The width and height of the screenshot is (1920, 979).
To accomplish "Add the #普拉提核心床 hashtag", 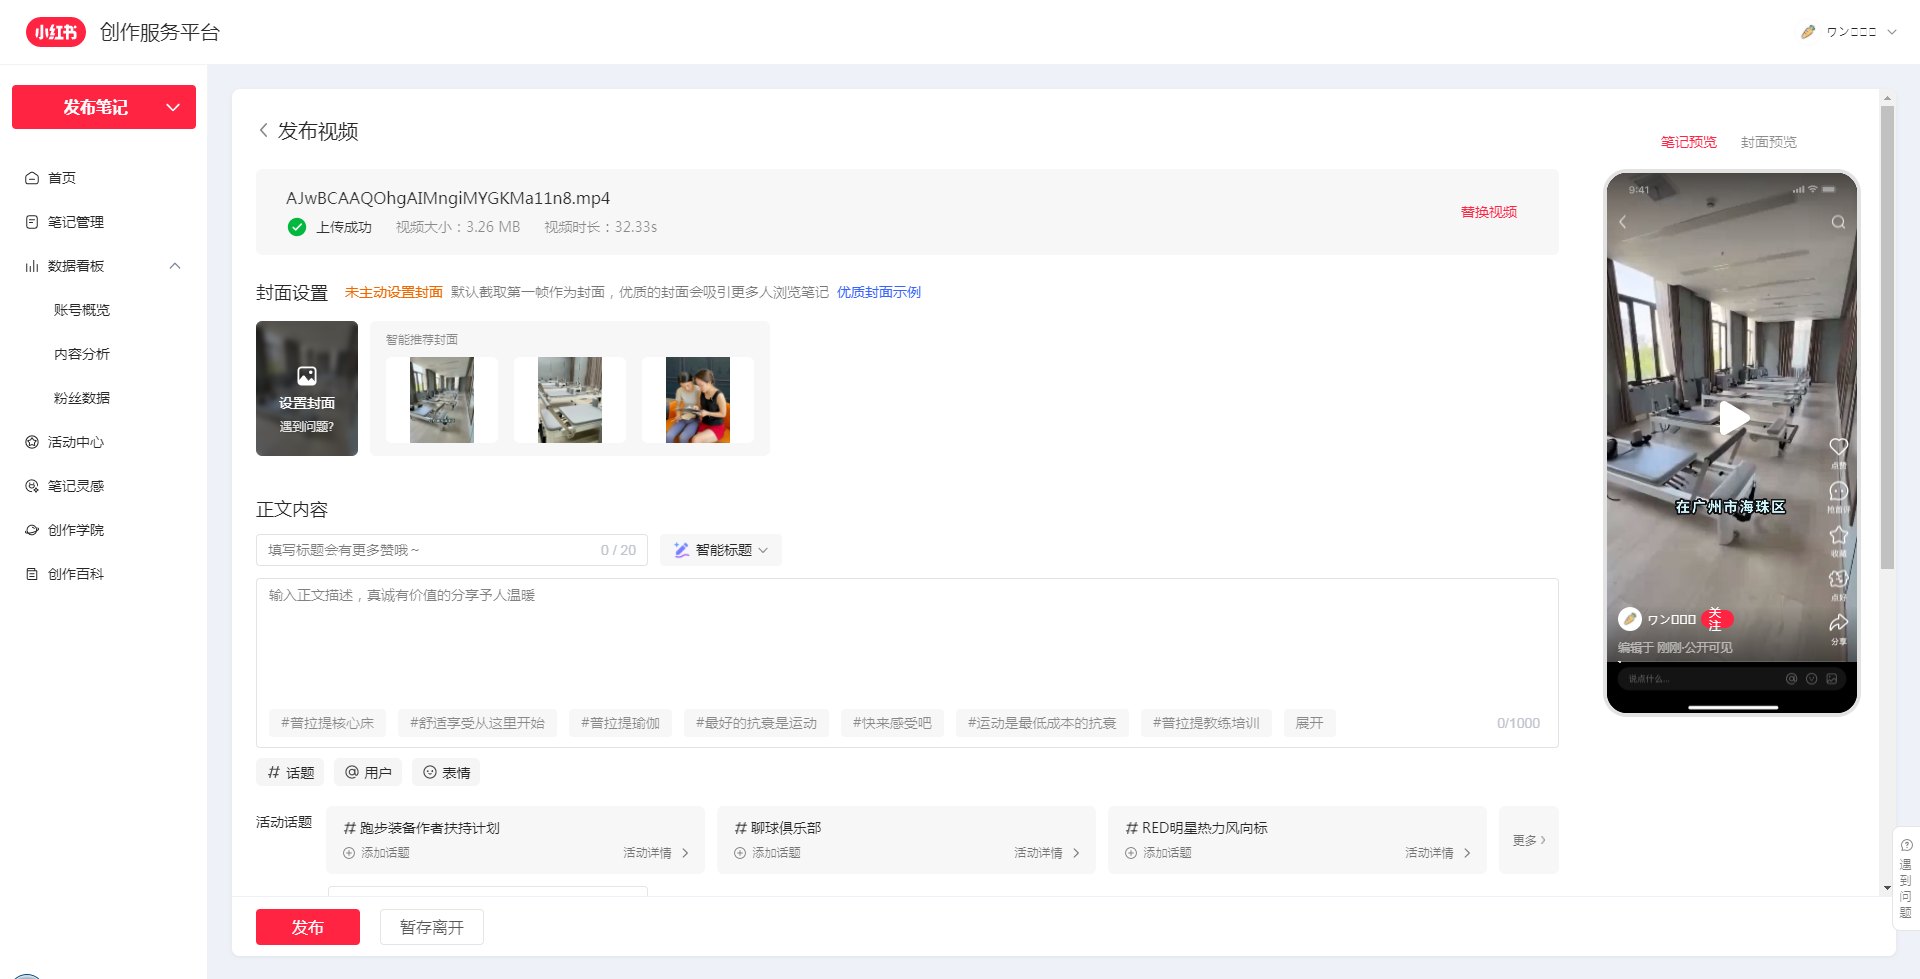I will pyautogui.click(x=327, y=723).
